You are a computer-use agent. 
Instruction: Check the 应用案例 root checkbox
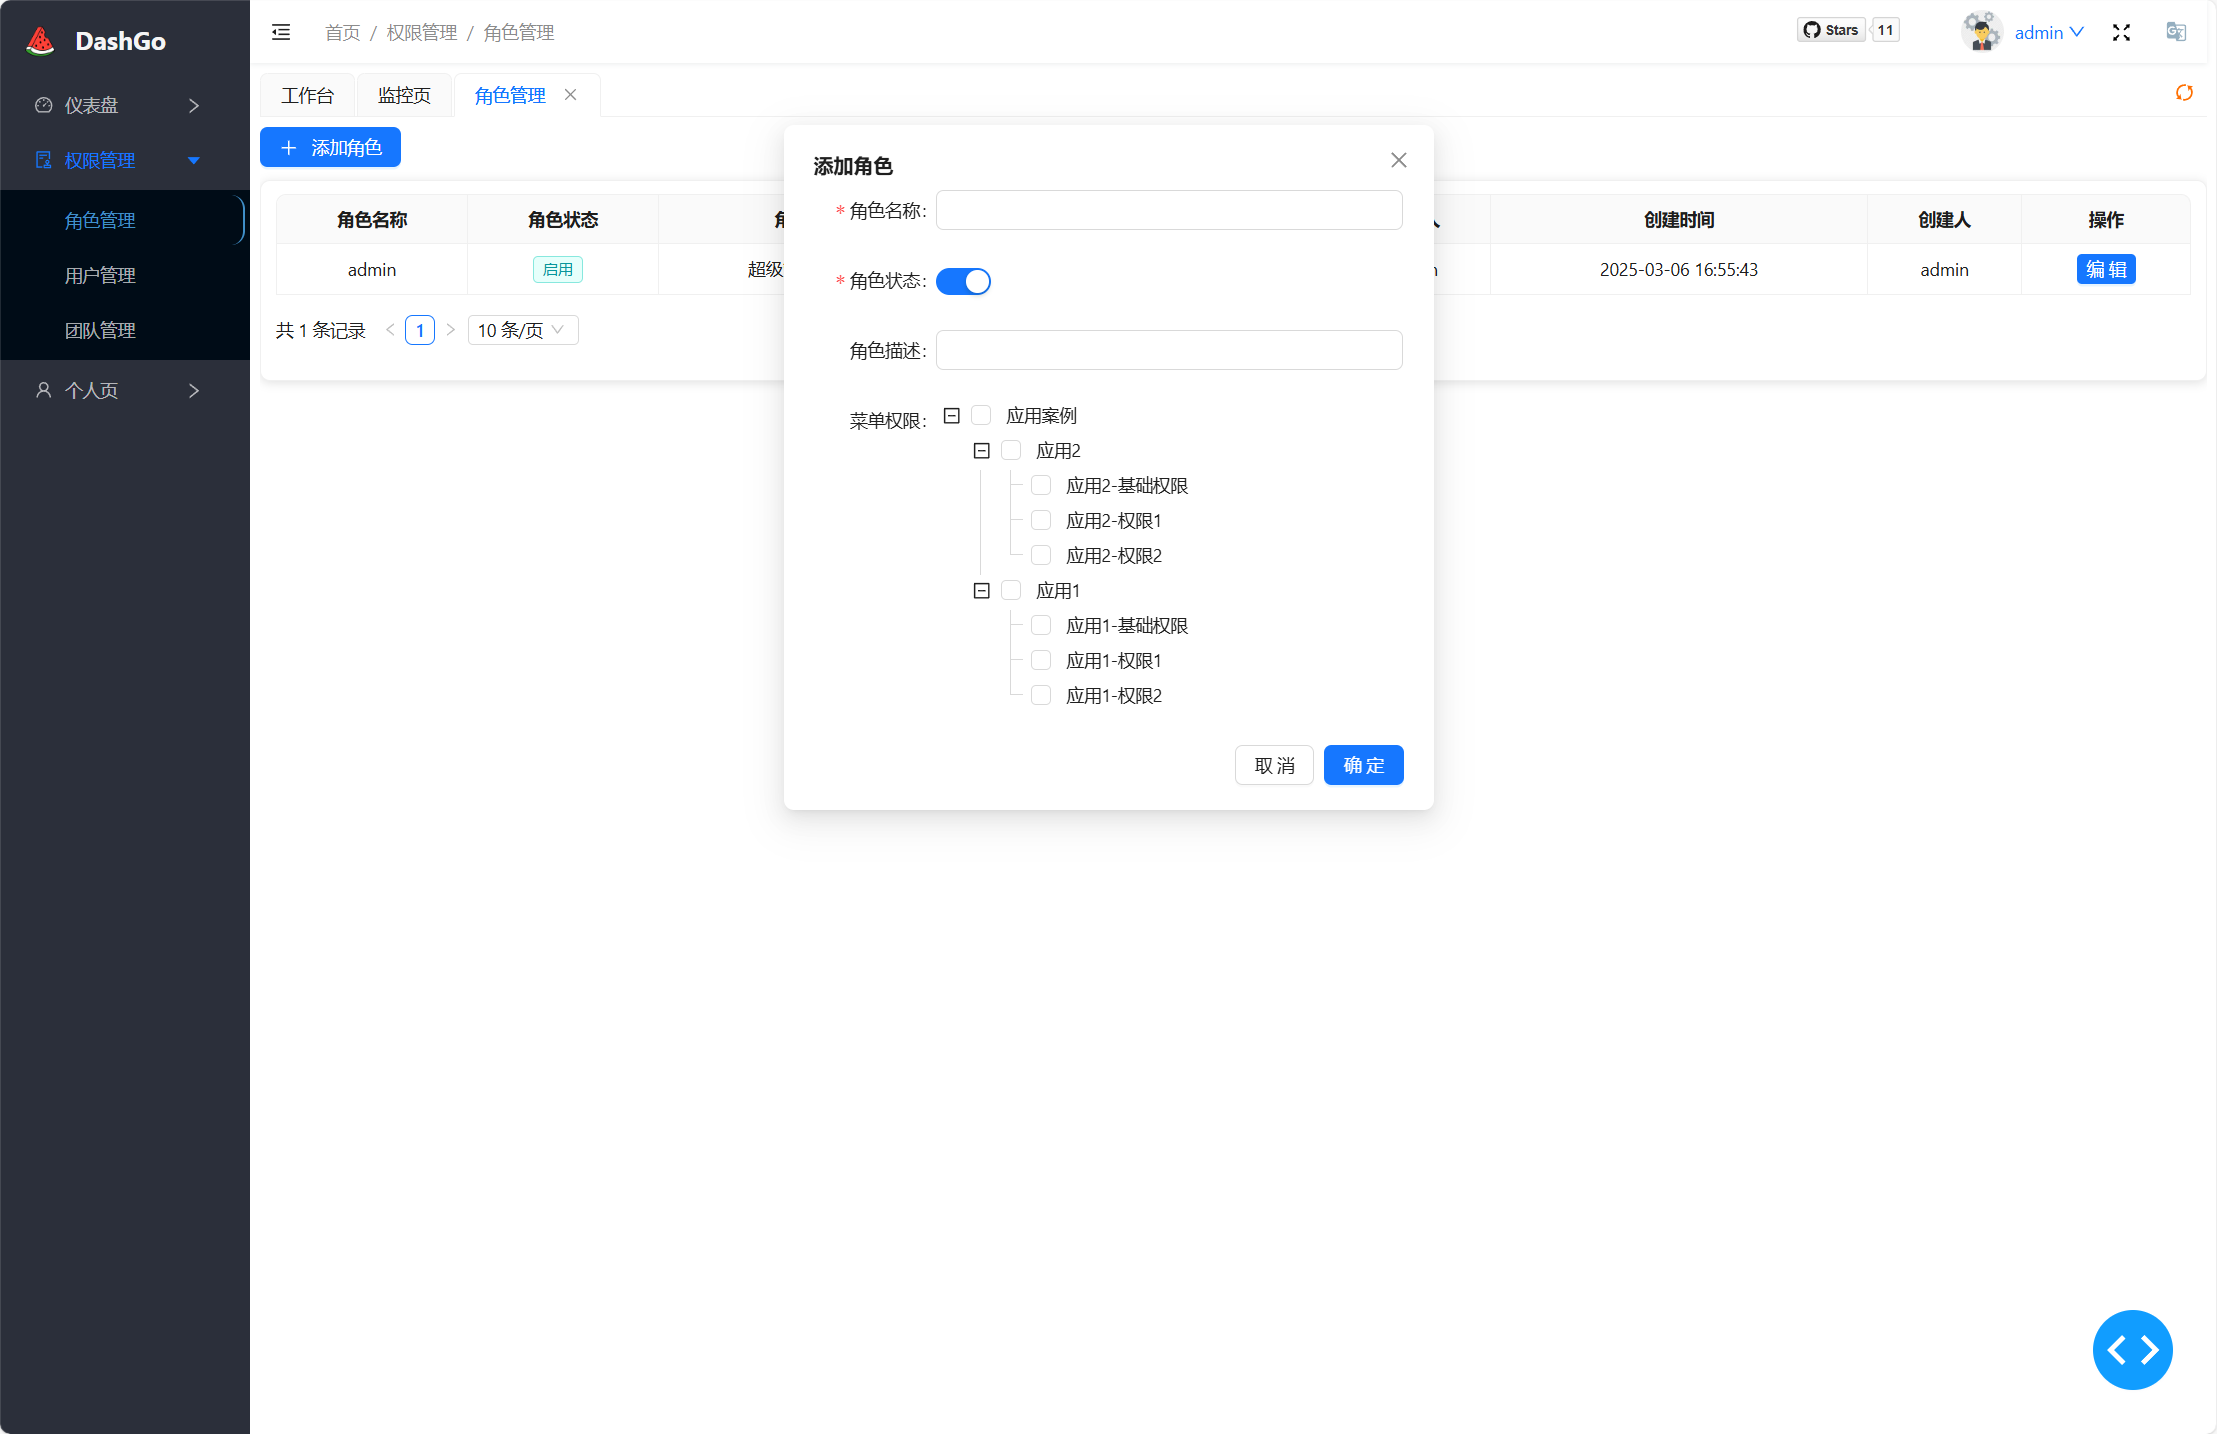point(981,414)
